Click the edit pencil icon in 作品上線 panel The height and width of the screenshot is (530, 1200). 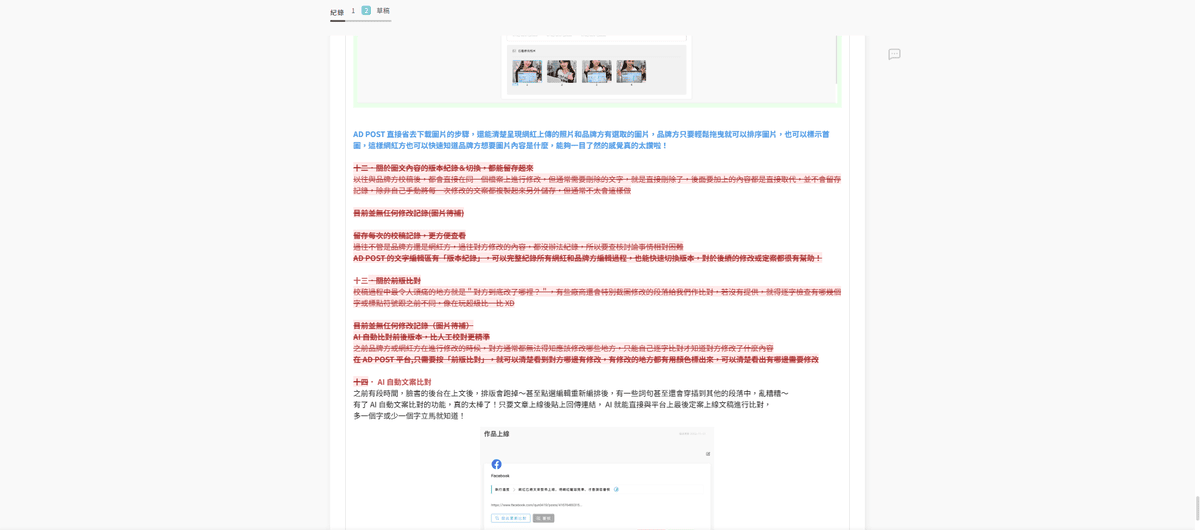(708, 454)
